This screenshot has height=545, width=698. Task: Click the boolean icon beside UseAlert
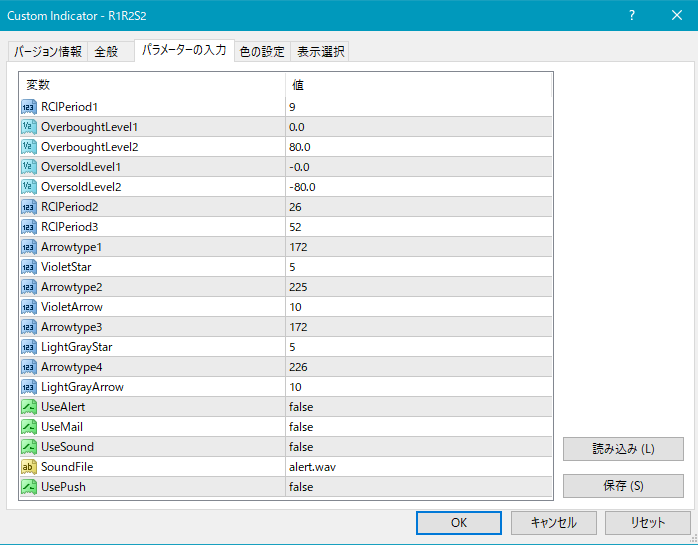pyautogui.click(x=28, y=407)
